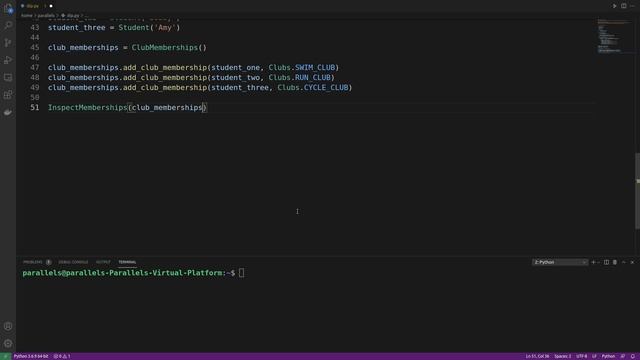Click 'InspectMemberships' on line 51

[x=88, y=107]
